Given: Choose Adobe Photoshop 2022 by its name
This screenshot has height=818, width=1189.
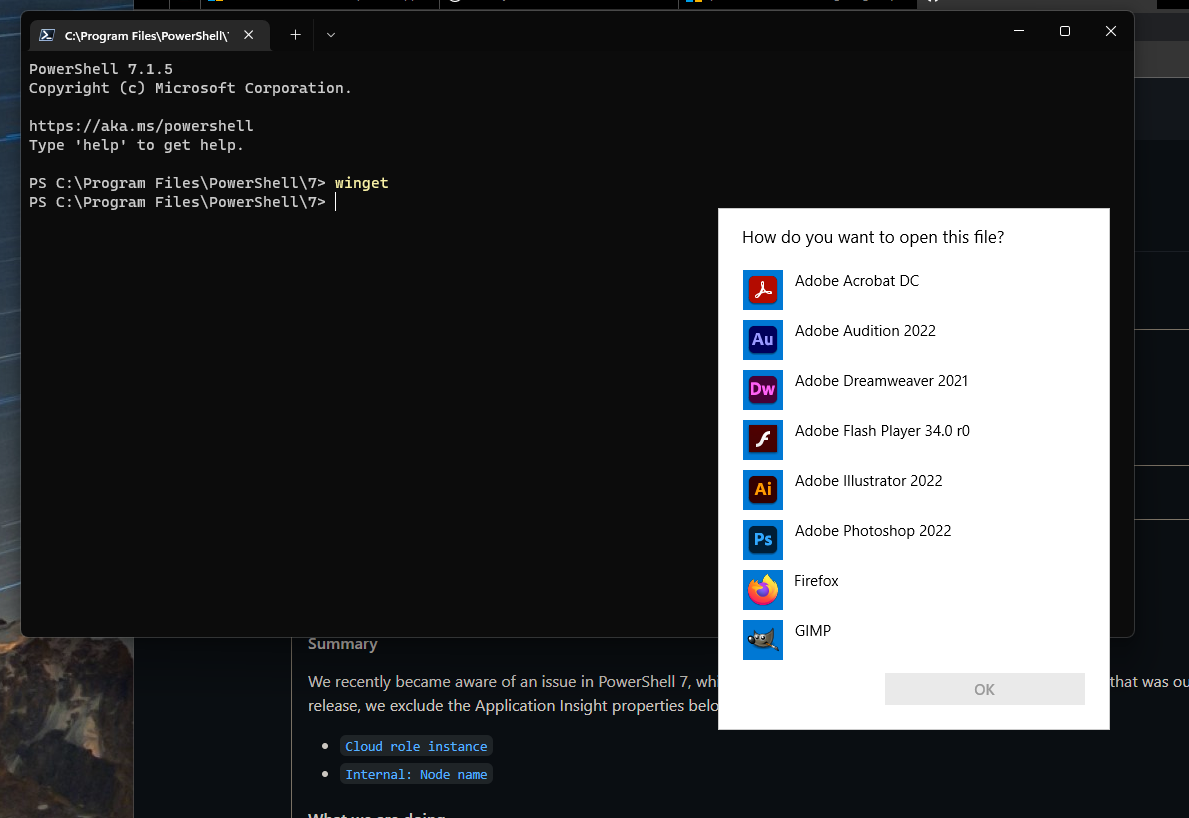Looking at the screenshot, I should click(873, 530).
